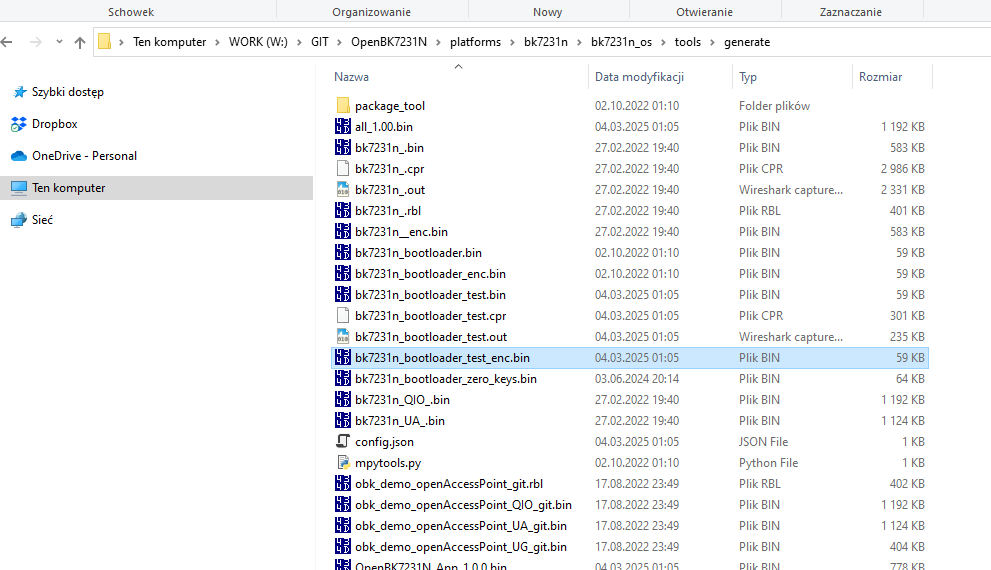Click the bk7231n_.cpr blank file icon
Screen dimensions: 991x570
(343, 169)
